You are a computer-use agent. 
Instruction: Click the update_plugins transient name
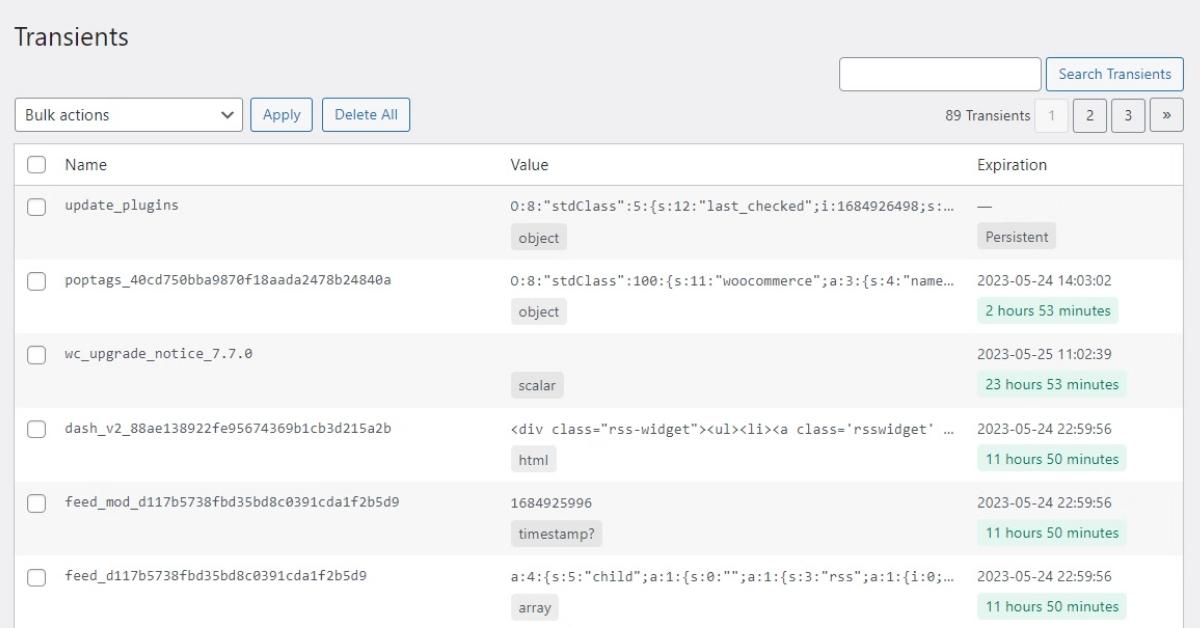(121, 205)
